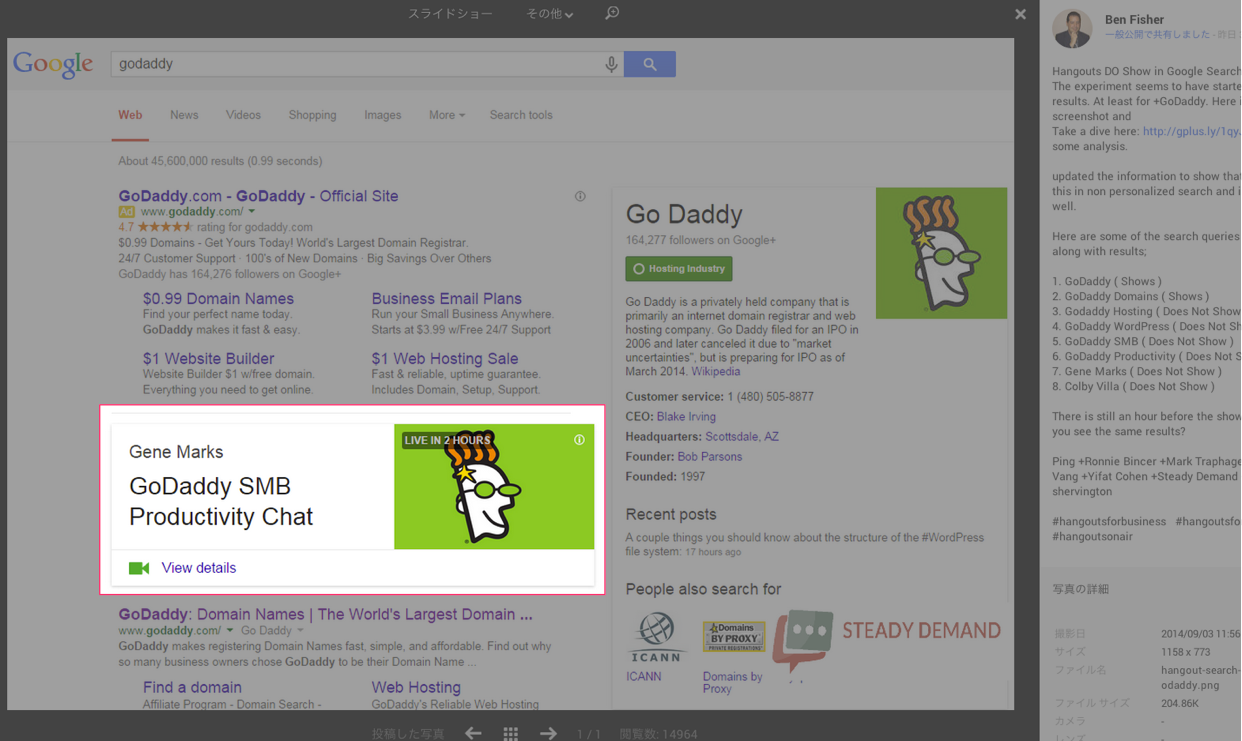Open Bob Parsons founder link

710,456
